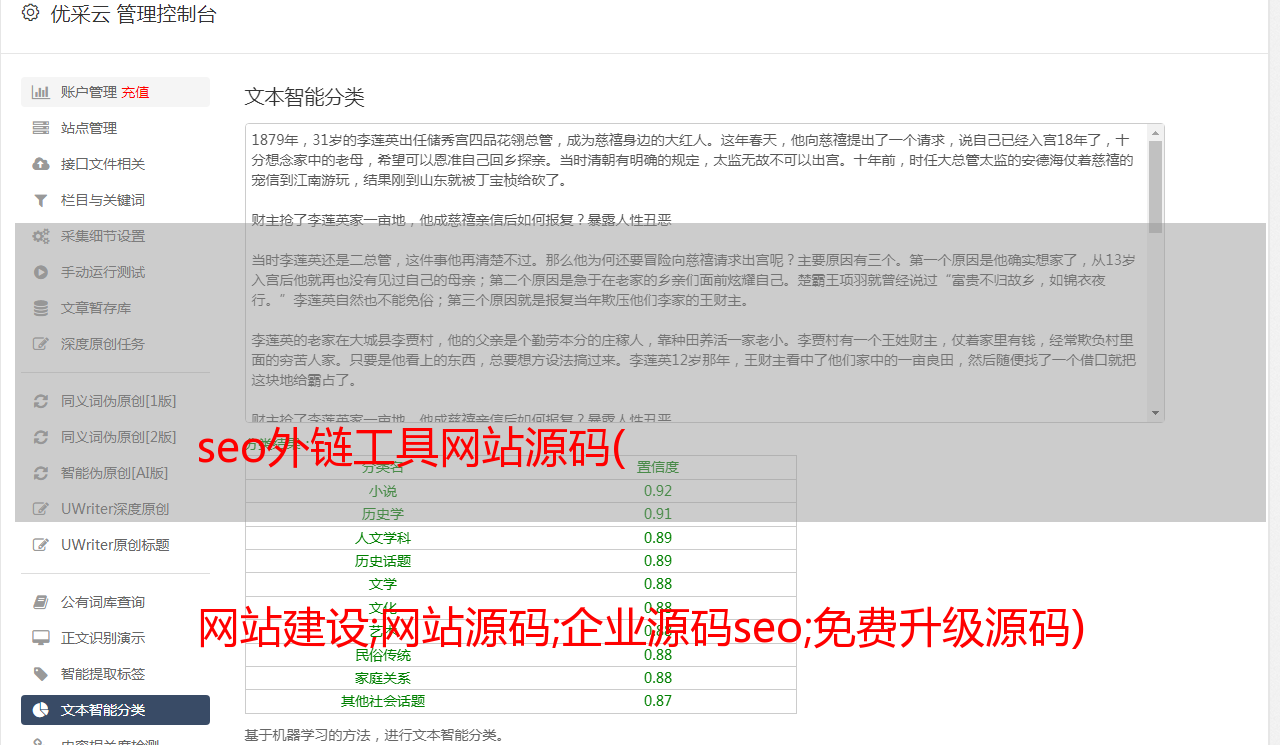Click the 人文学科 category cell

[x=383, y=538]
